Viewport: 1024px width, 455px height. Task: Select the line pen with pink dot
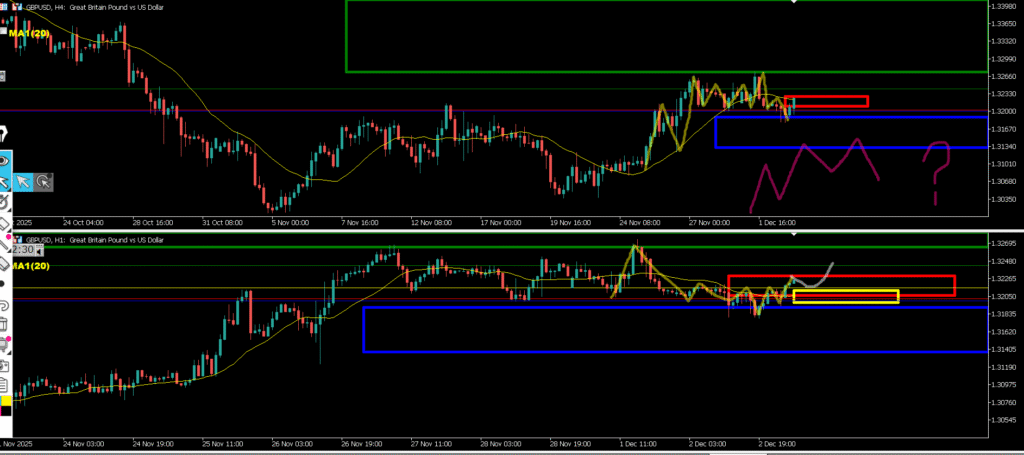[5, 244]
